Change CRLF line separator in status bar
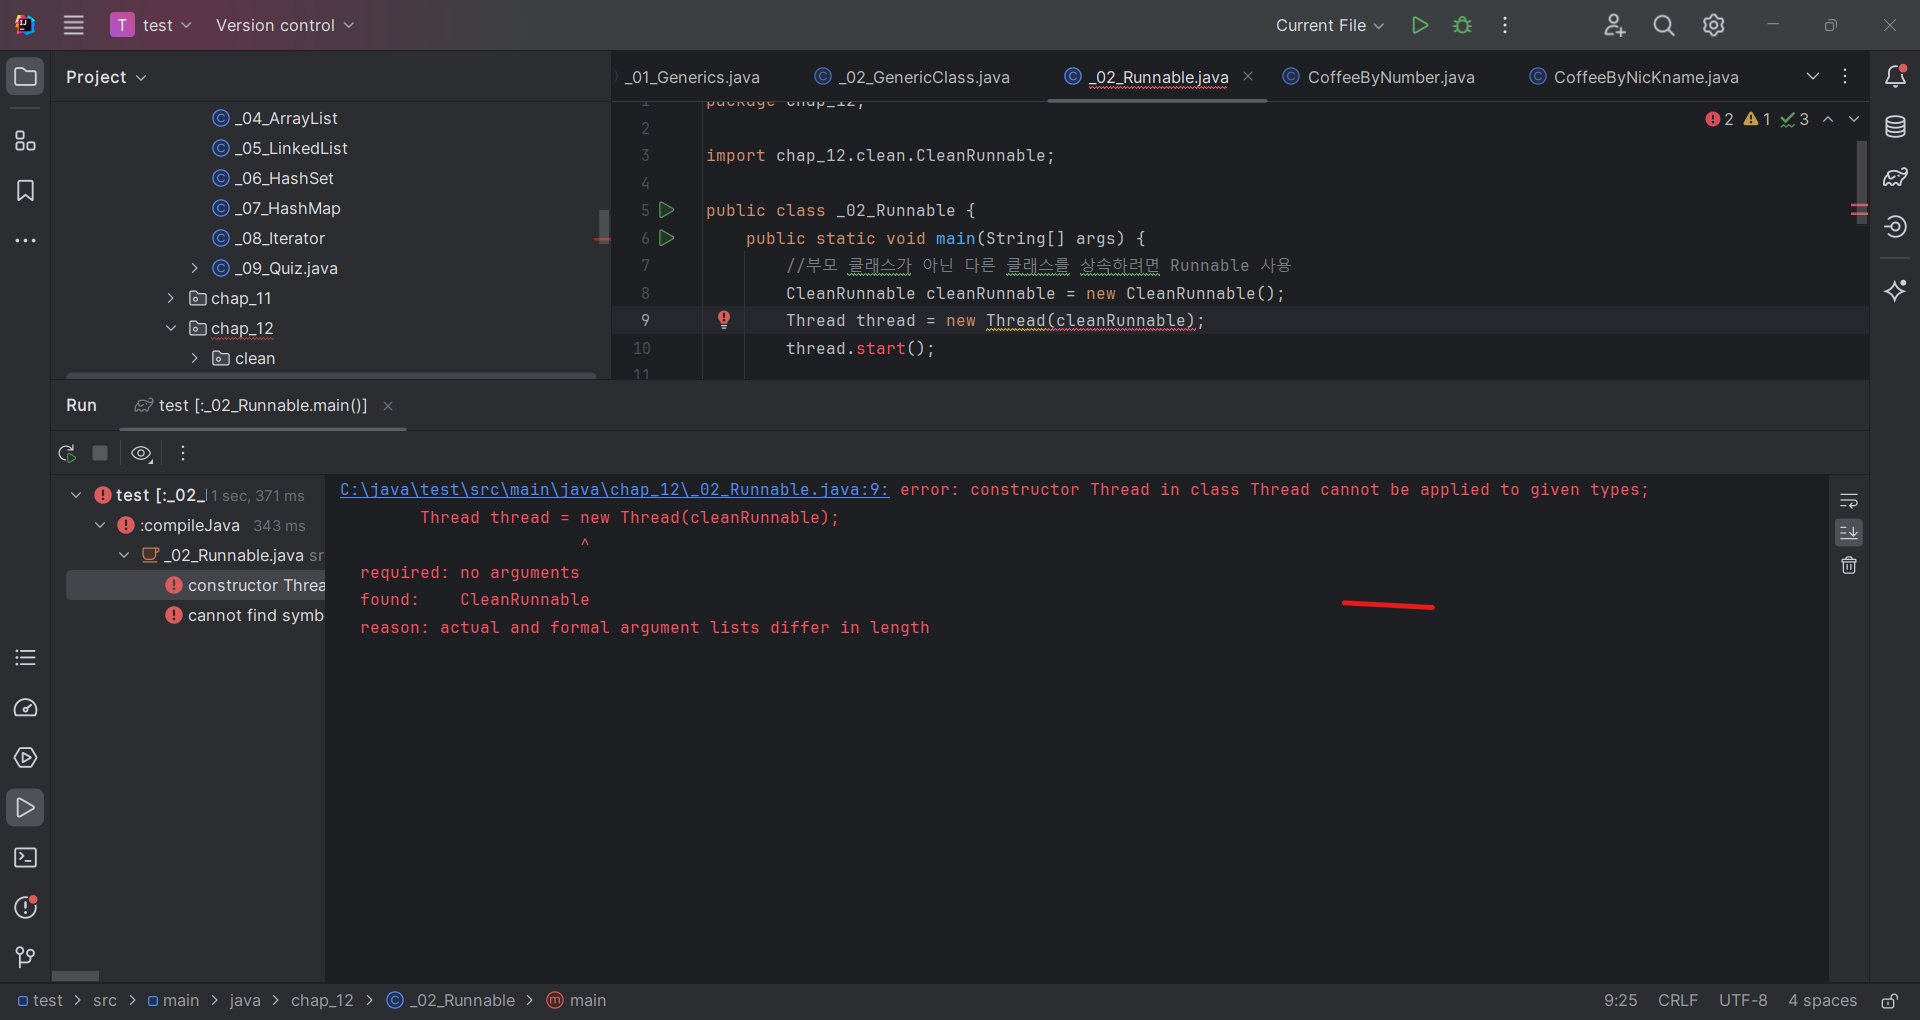The image size is (1920, 1020). coord(1678,1000)
